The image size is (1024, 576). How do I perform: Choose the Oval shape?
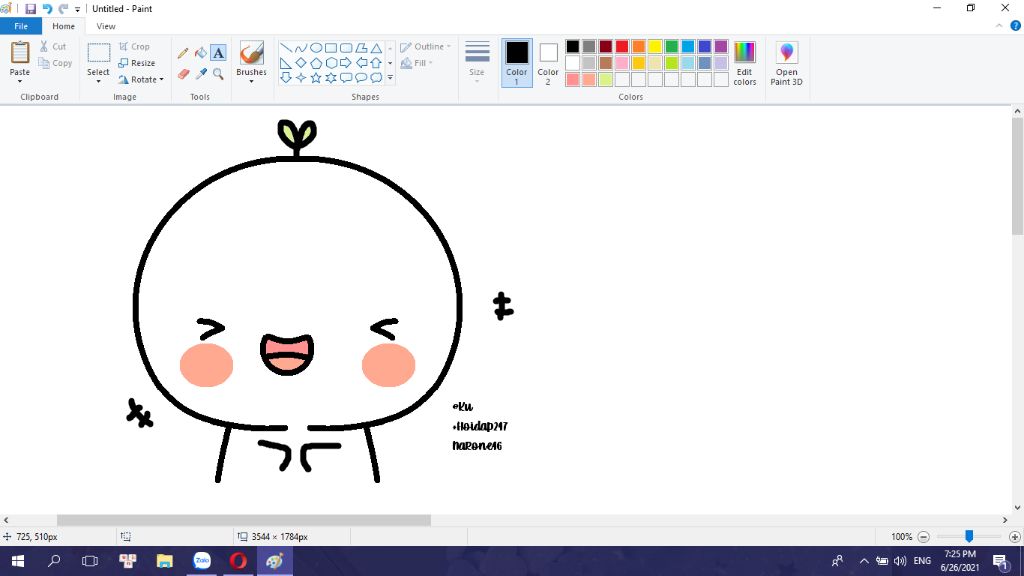(x=316, y=48)
